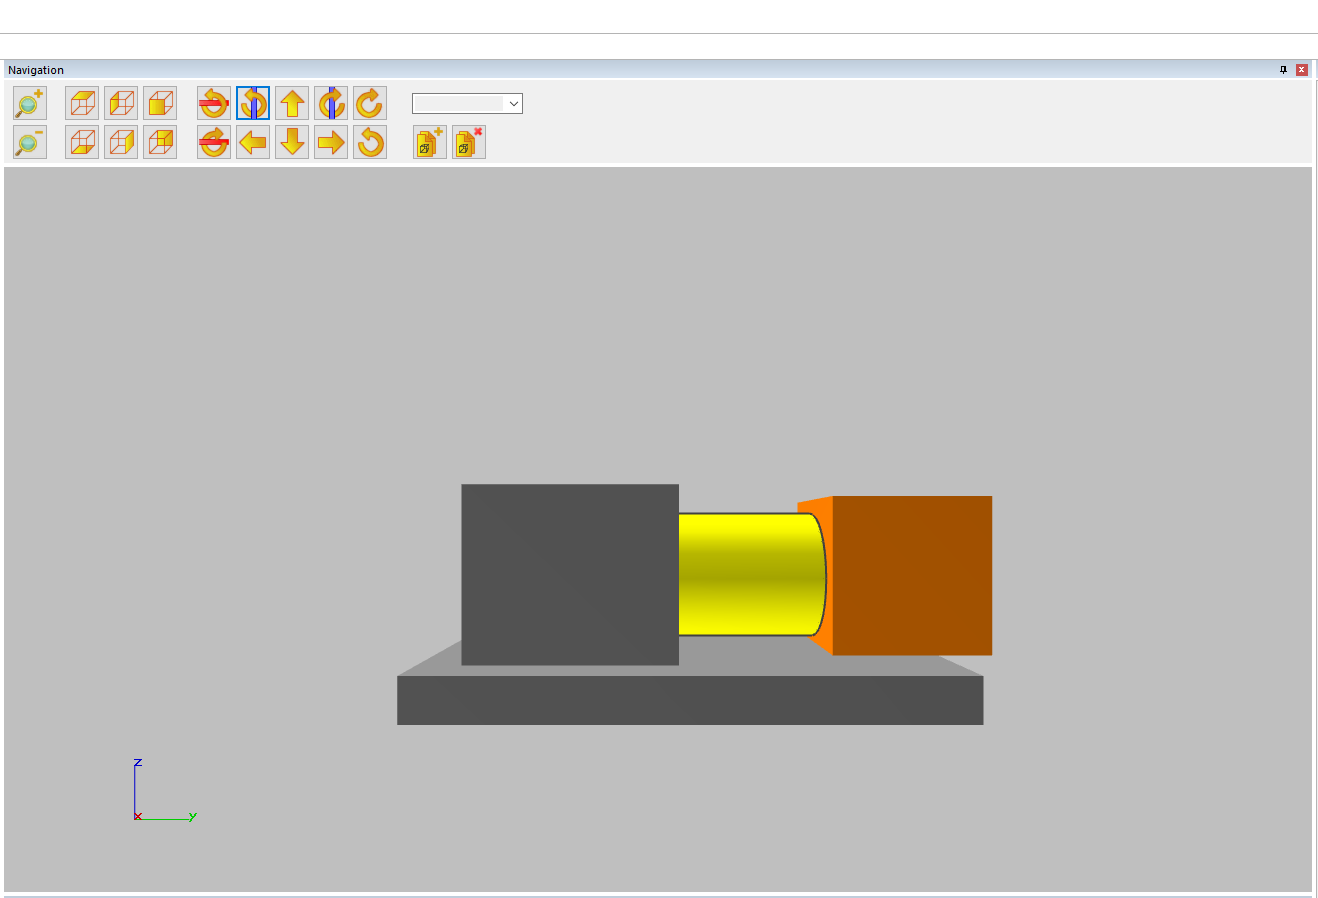Rotate counterclockwise about the blue vertical axis
The width and height of the screenshot is (1318, 898).
pyautogui.click(x=253, y=103)
